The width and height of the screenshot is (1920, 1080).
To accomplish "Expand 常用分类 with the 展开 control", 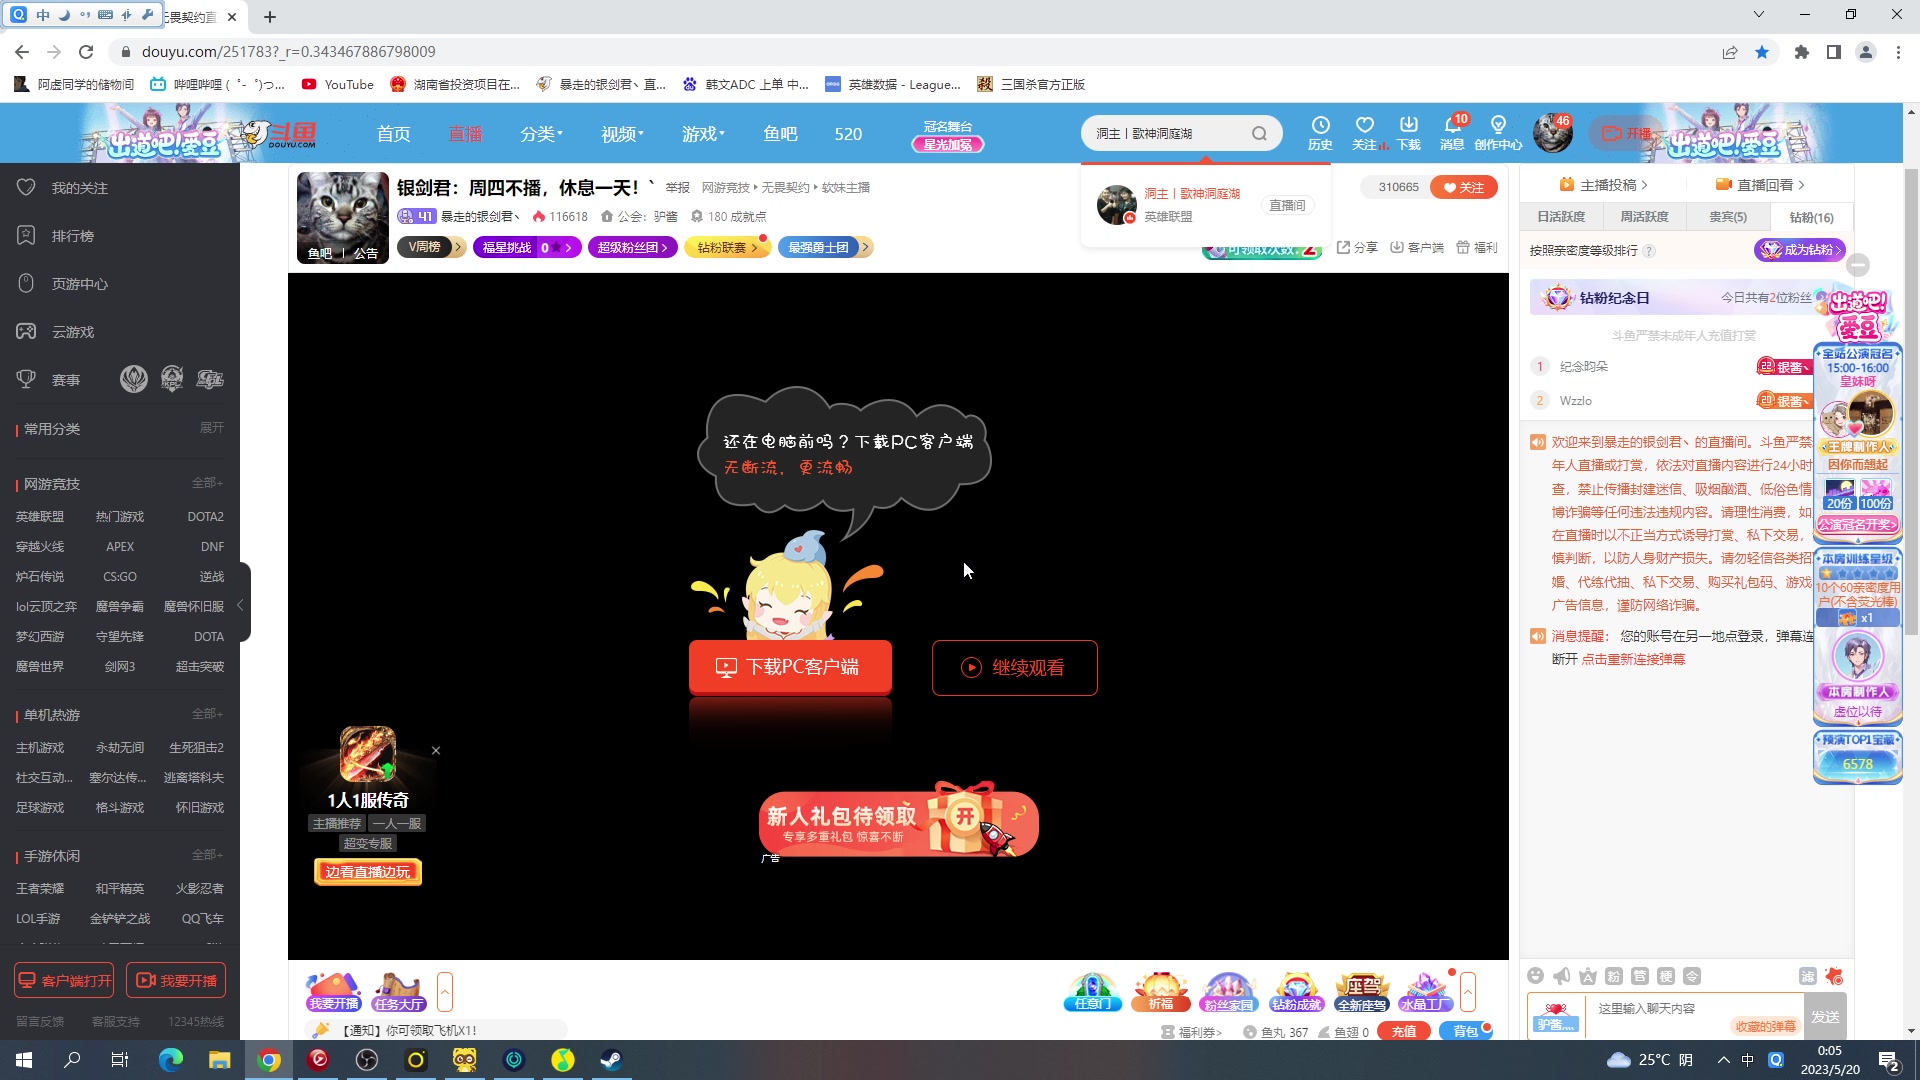I will coord(210,427).
